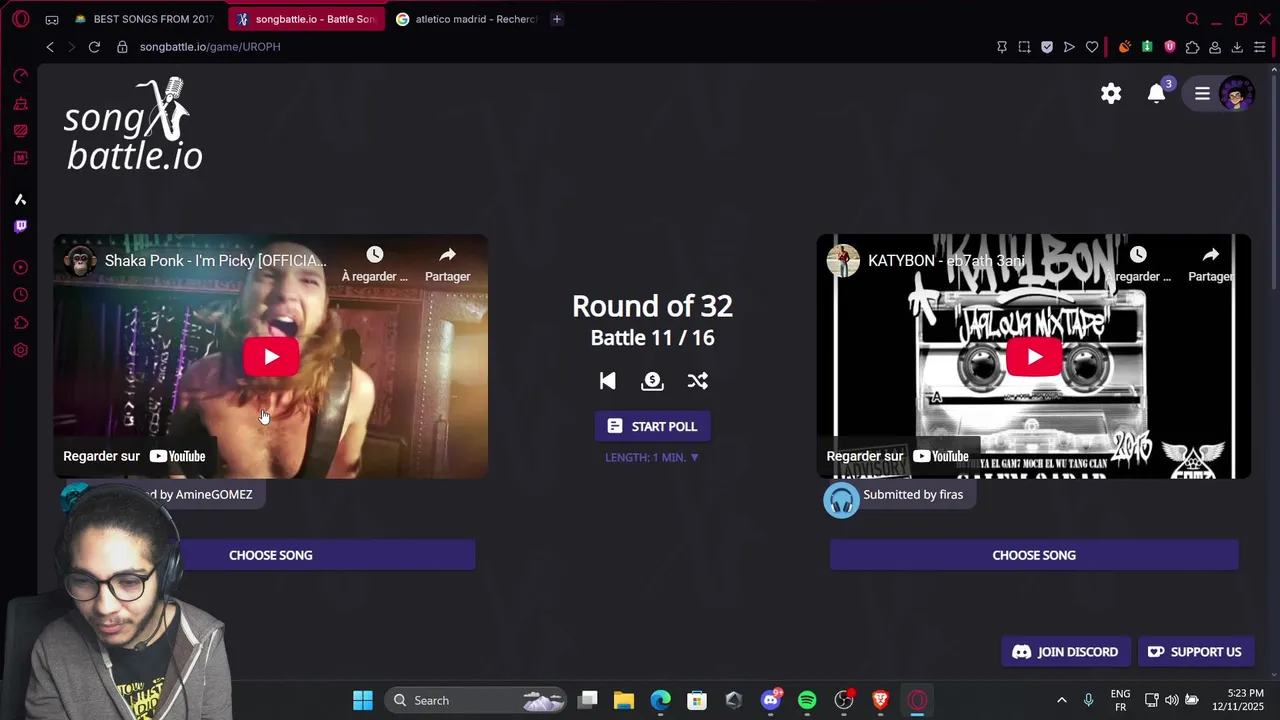Click the 'Submitted by firas' headphones avatar

(x=841, y=500)
